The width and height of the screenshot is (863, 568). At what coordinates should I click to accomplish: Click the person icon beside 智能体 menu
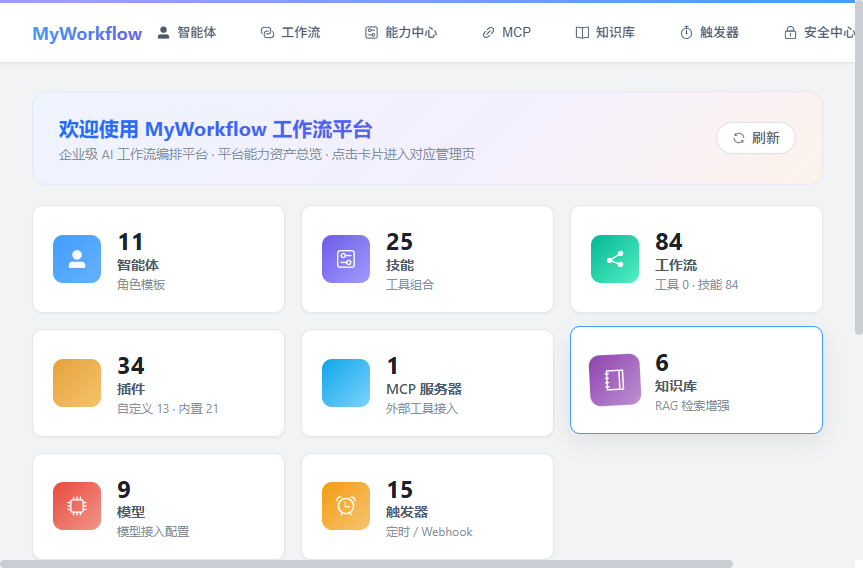pos(163,32)
